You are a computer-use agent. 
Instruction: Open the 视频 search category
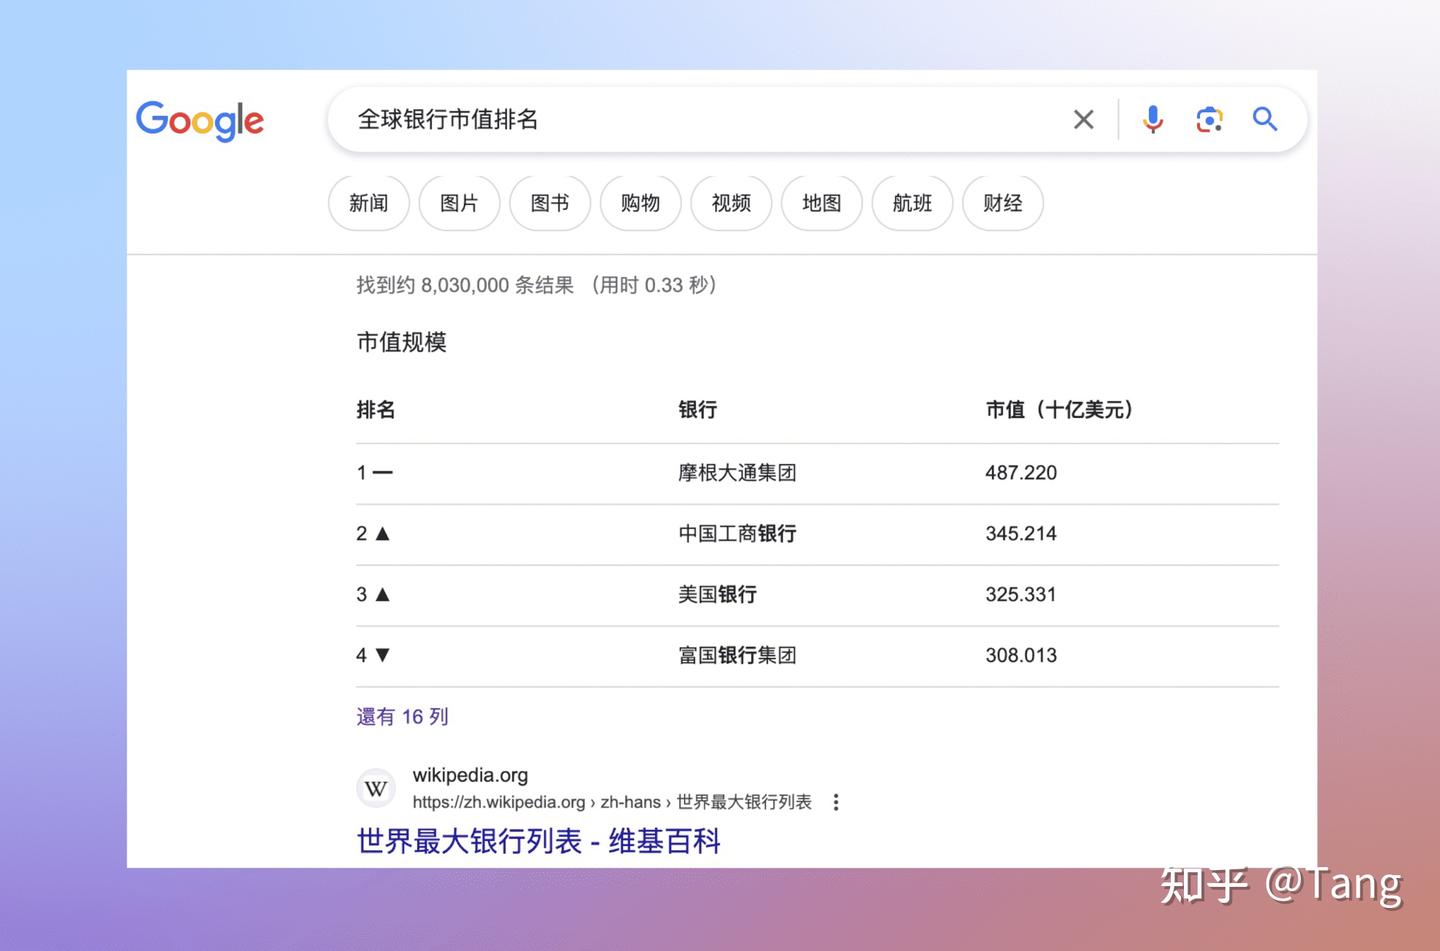tap(730, 203)
